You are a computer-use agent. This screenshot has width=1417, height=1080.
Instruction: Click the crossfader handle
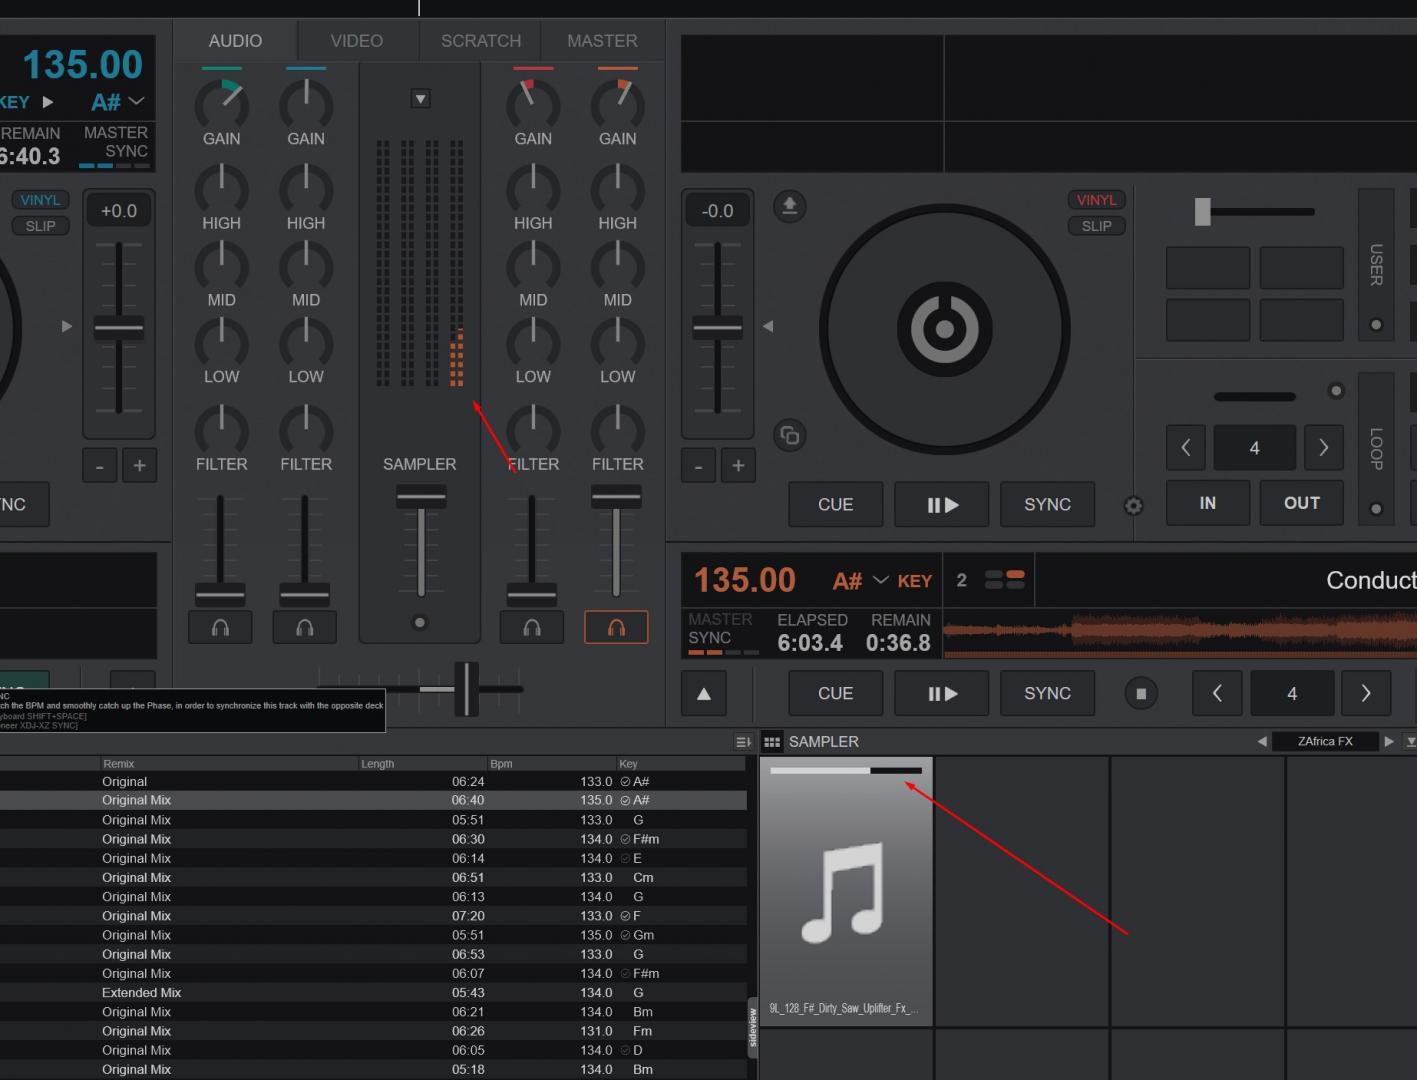click(466, 689)
